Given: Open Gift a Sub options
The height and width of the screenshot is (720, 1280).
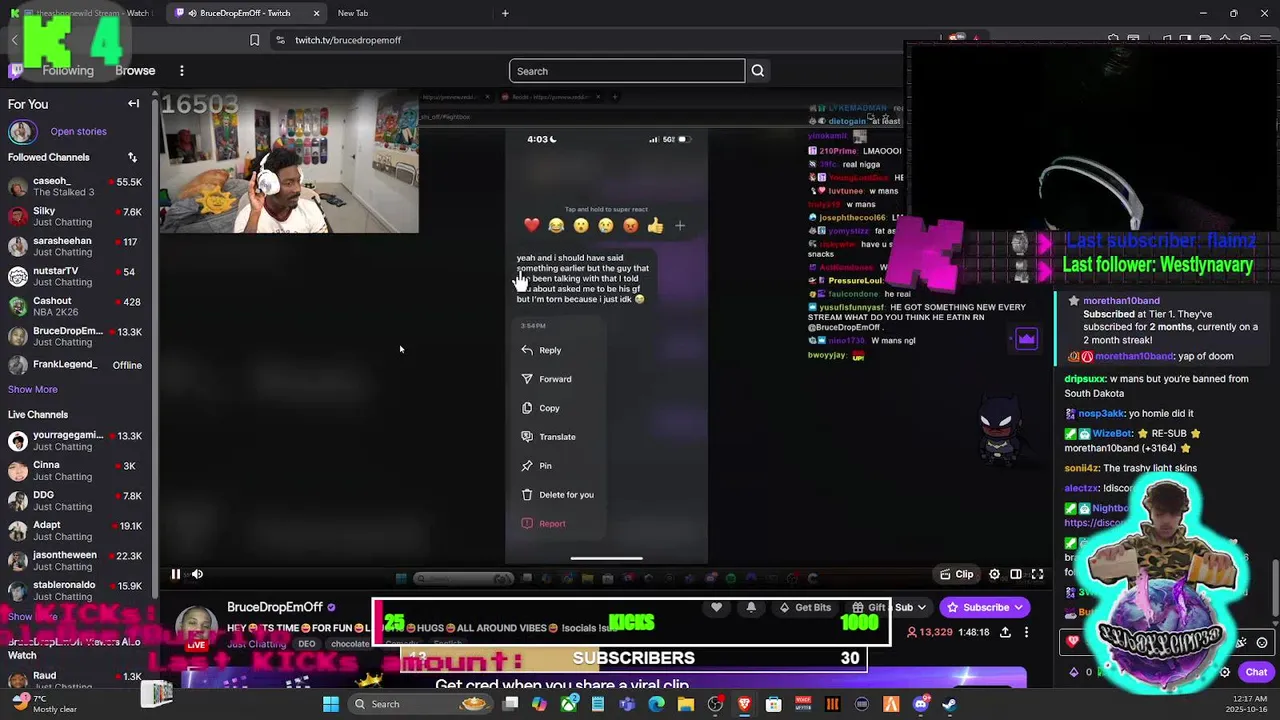Looking at the screenshot, I should [890, 607].
